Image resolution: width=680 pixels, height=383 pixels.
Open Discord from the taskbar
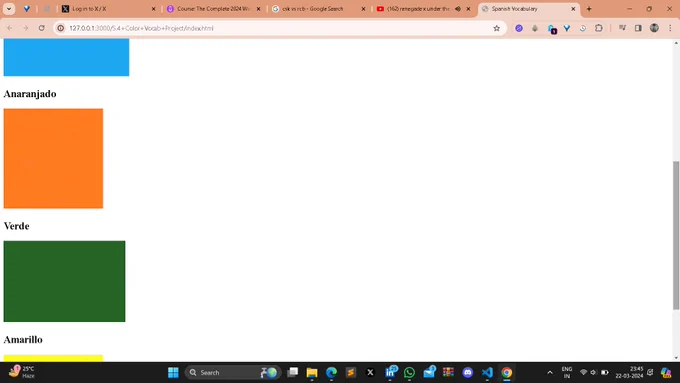click(x=468, y=372)
